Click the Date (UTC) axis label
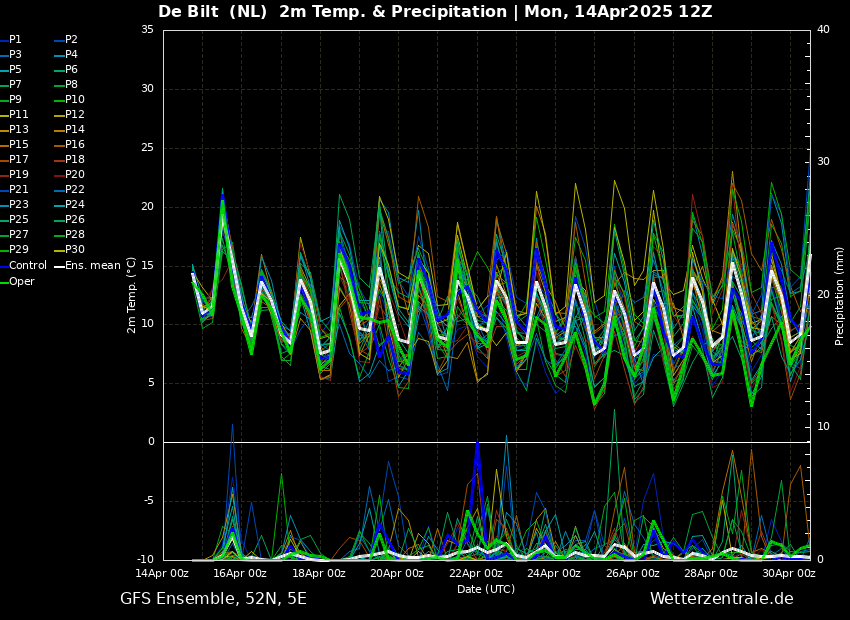This screenshot has width=850, height=620. [x=486, y=589]
